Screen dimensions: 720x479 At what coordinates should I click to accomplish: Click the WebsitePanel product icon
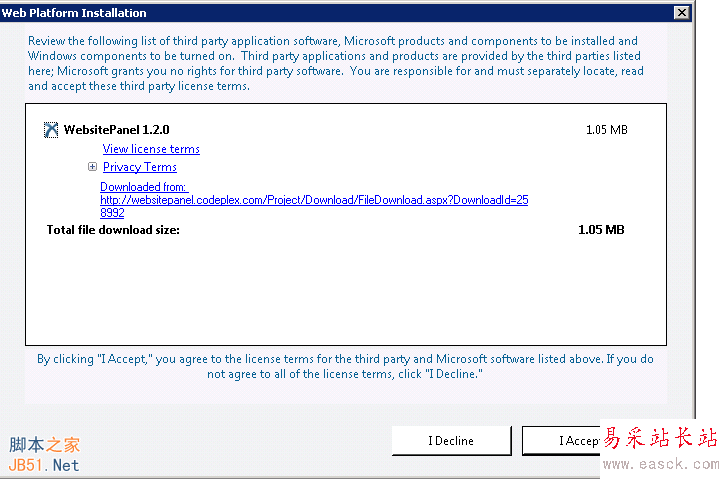point(51,130)
